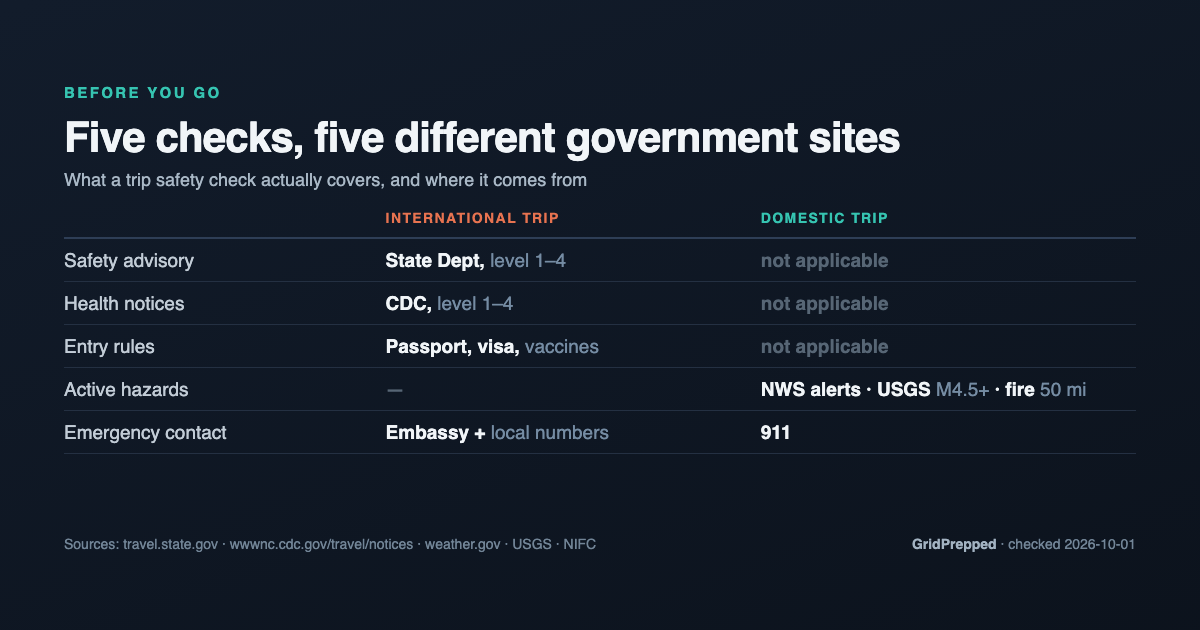The width and height of the screenshot is (1200, 630).
Task: Click the "Embassy + local numbers" cell
Action: [497, 433]
